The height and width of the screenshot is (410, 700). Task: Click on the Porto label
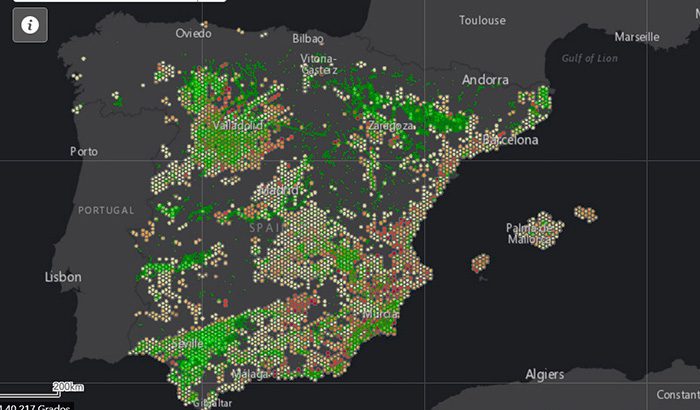84,152
